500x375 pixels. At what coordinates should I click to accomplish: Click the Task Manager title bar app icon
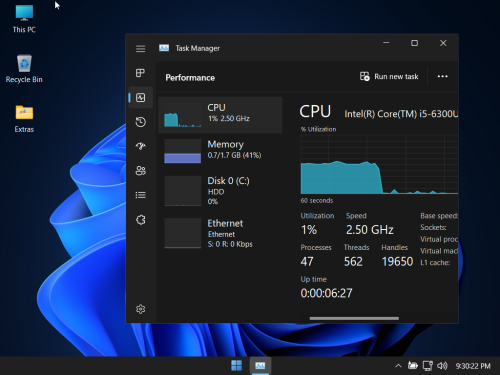coord(164,48)
